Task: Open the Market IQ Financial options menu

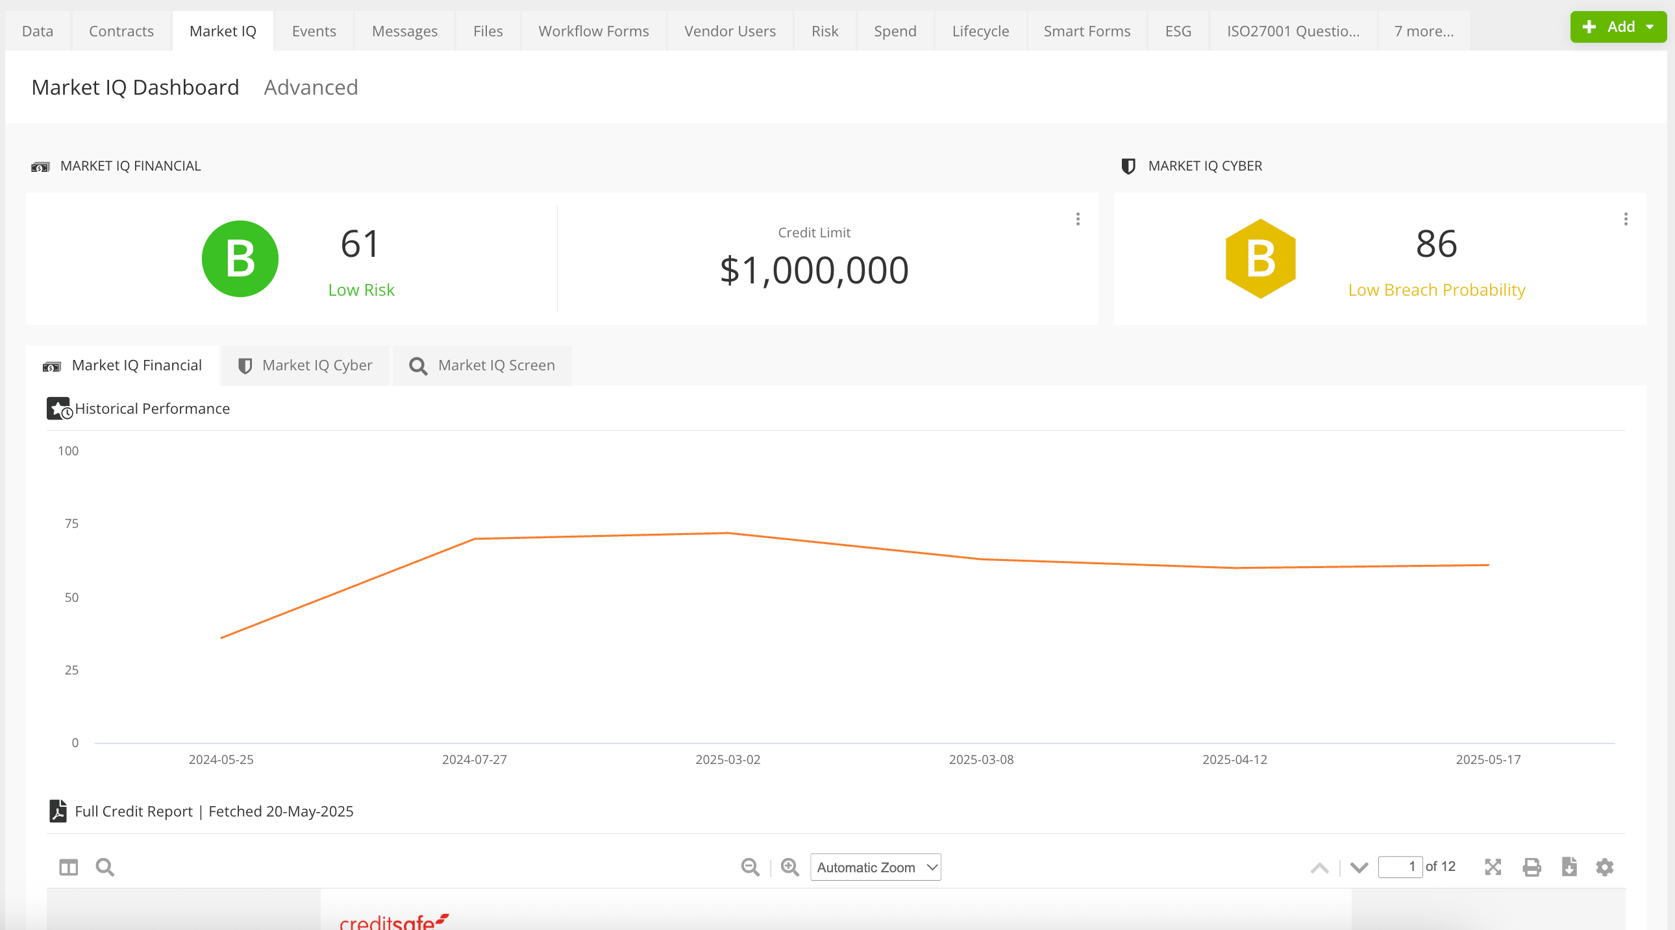Action: (1078, 218)
